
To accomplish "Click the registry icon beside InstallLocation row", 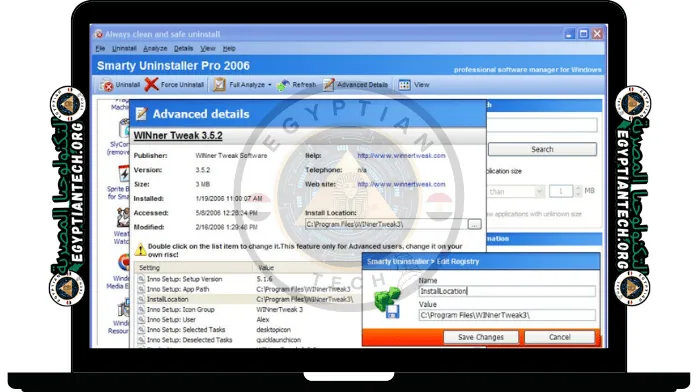I will coord(141,299).
